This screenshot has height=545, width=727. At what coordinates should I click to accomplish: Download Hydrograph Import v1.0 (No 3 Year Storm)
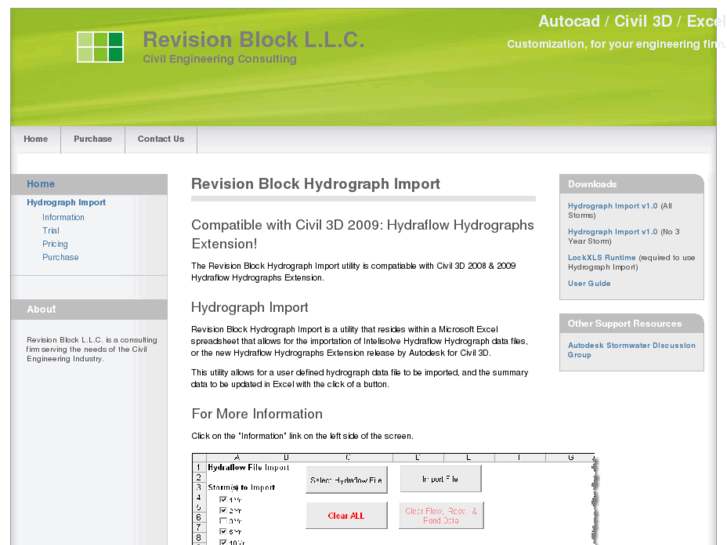click(x=612, y=232)
